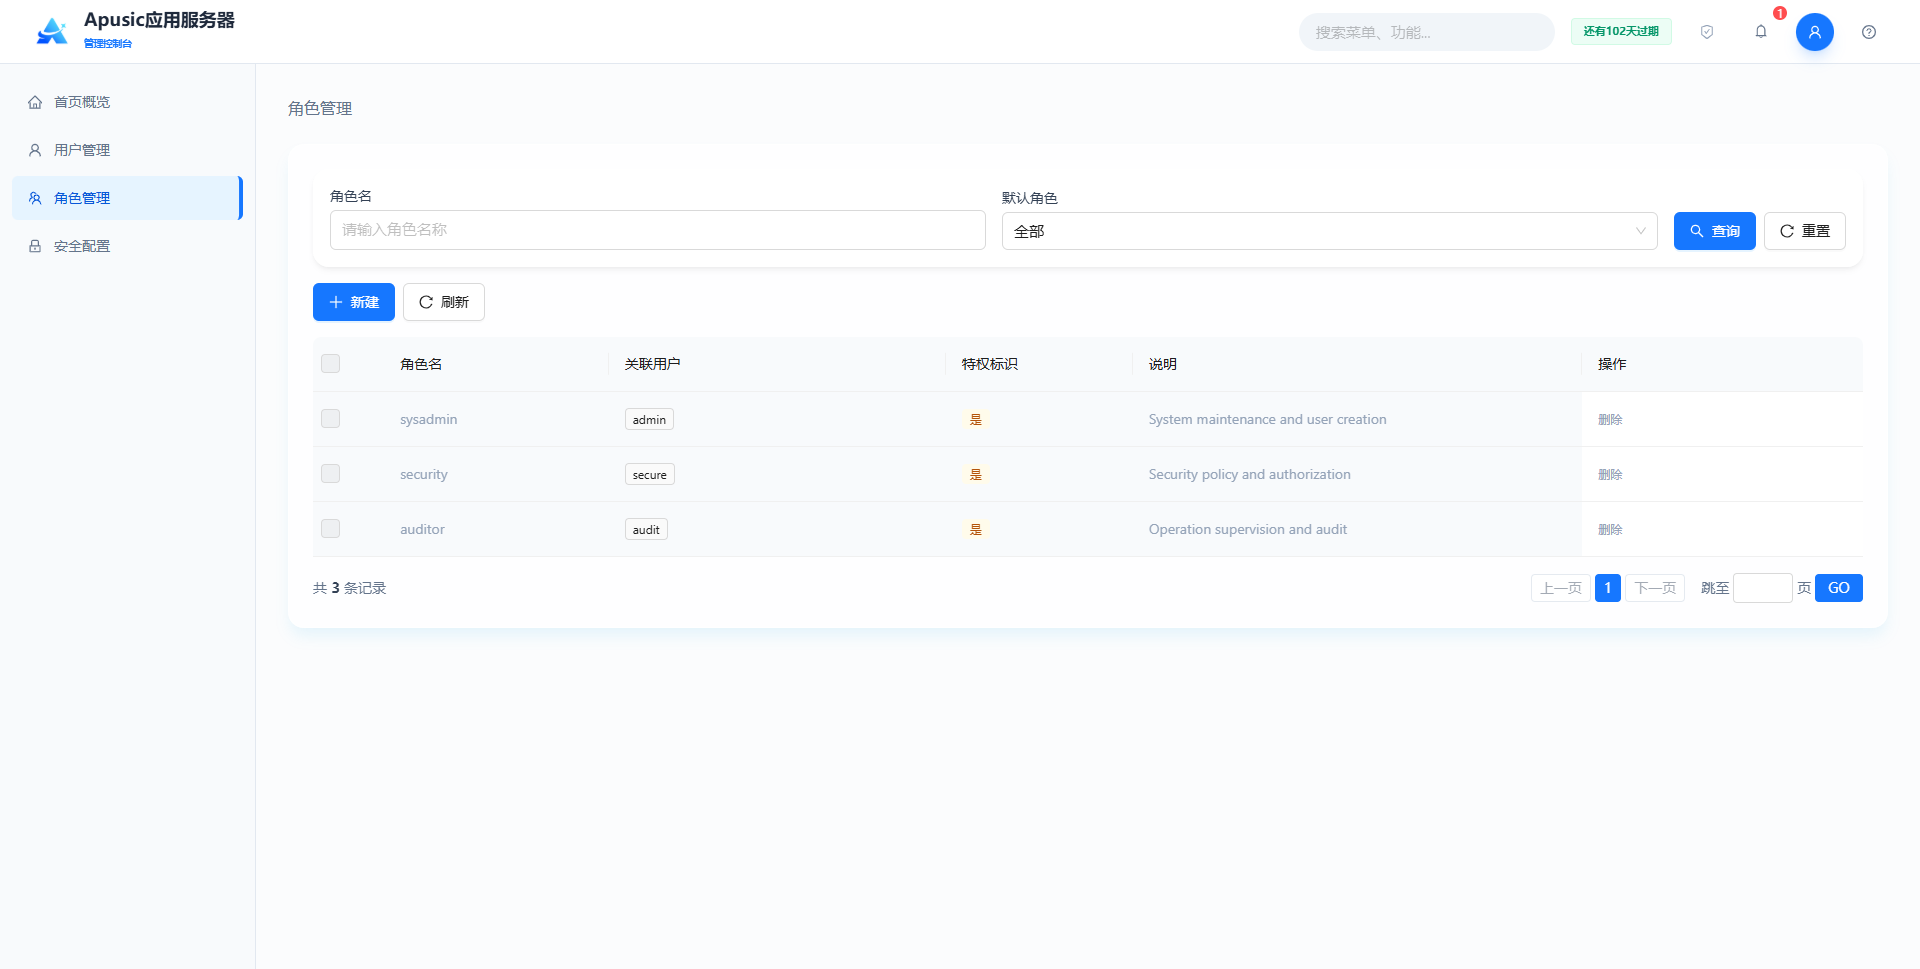Toggle the select-all checkbox in table header

point(331,363)
